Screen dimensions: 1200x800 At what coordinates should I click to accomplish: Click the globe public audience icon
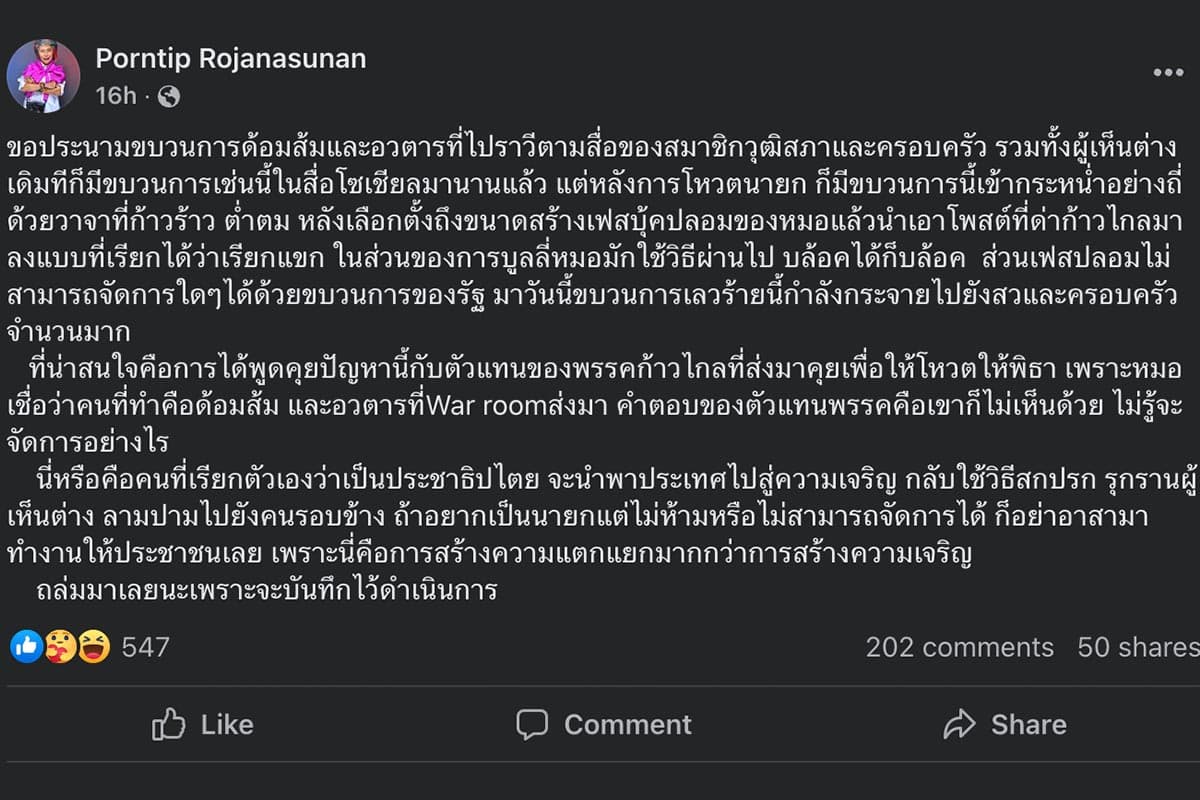[x=169, y=96]
